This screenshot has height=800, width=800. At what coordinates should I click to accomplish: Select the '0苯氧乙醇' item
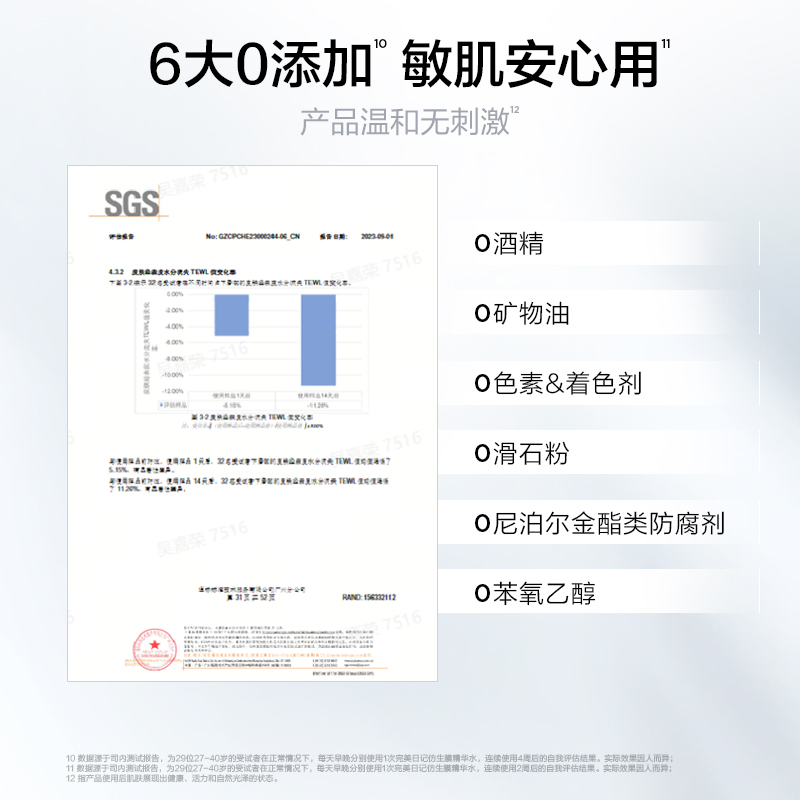(536, 594)
